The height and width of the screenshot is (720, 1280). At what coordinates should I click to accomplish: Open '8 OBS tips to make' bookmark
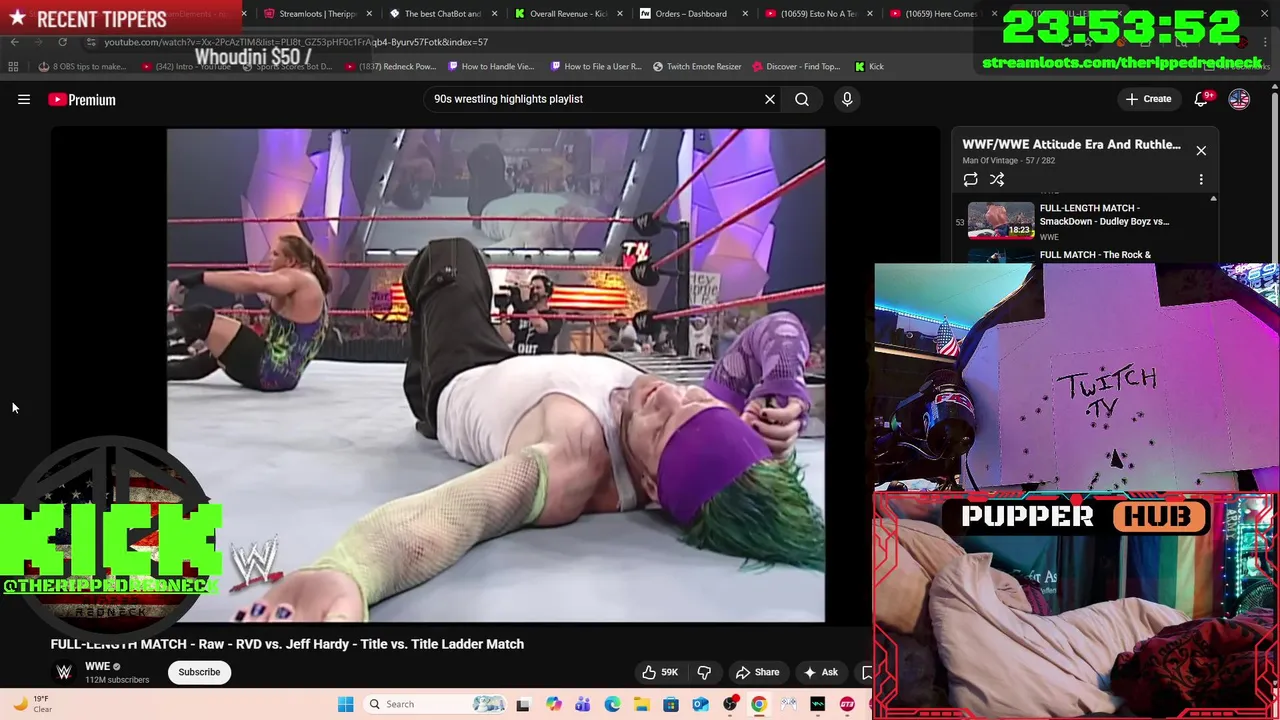point(82,66)
